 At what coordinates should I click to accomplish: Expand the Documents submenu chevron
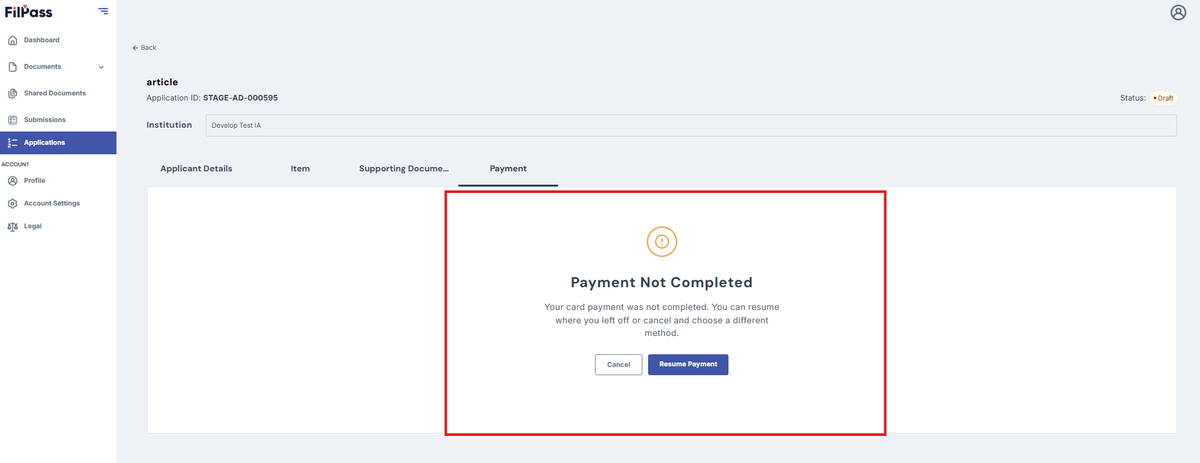tap(101, 67)
